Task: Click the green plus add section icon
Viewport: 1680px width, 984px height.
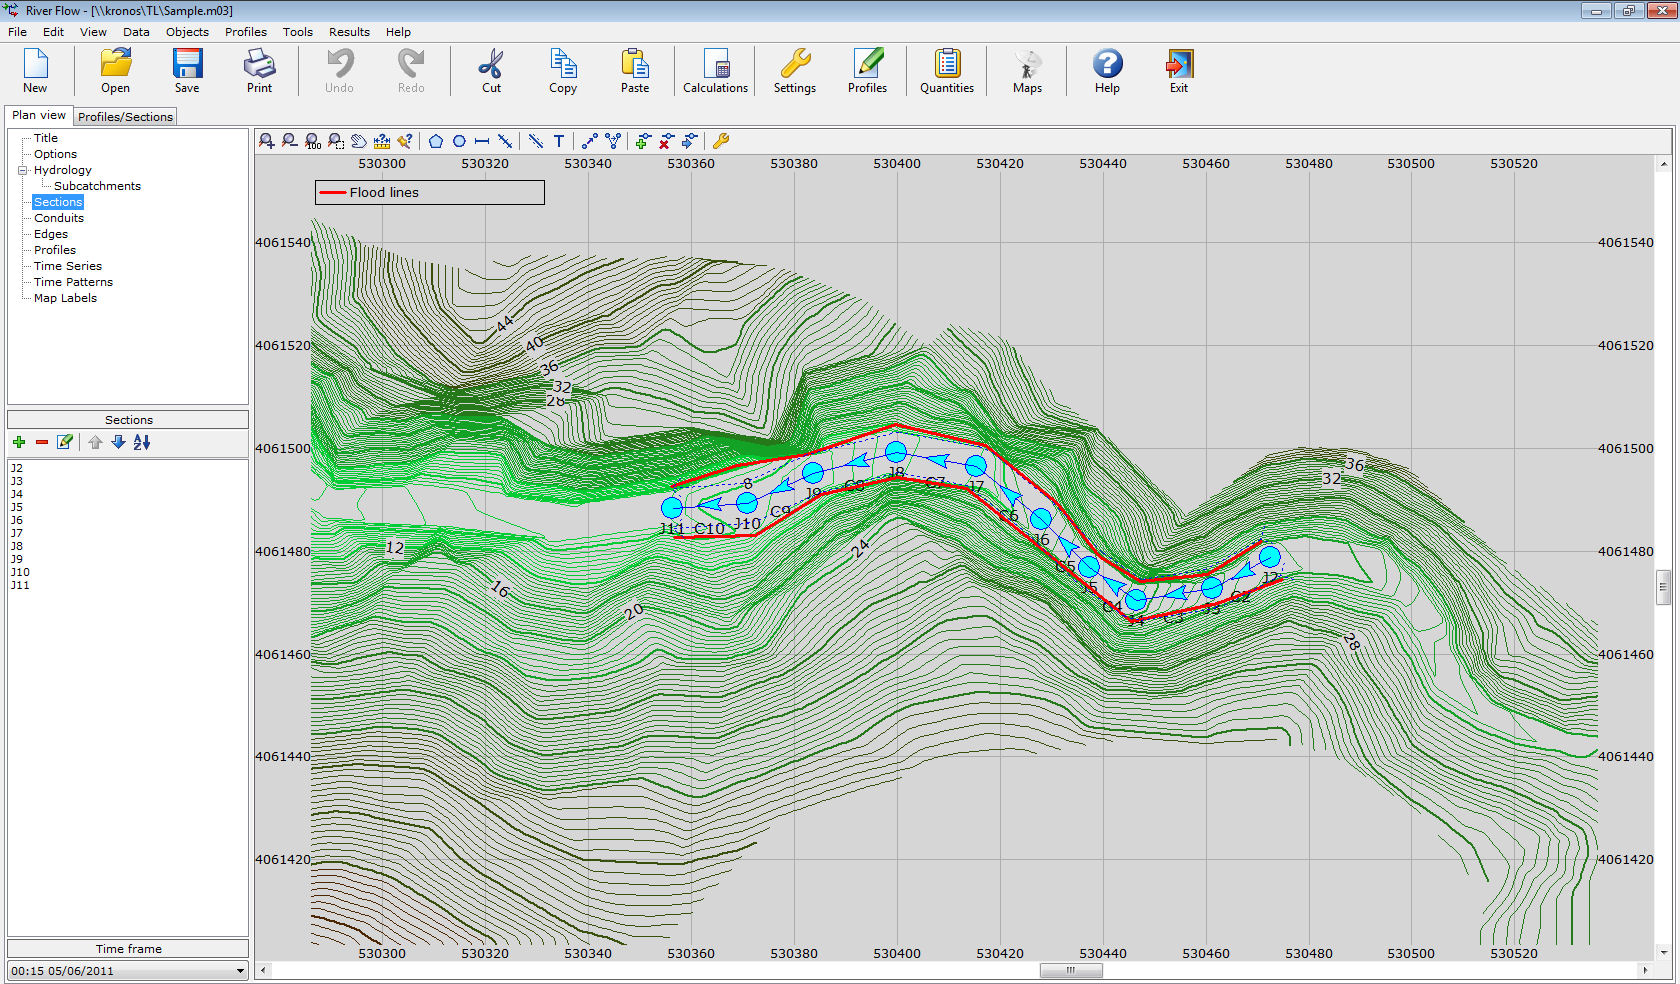Action: pyautogui.click(x=19, y=442)
